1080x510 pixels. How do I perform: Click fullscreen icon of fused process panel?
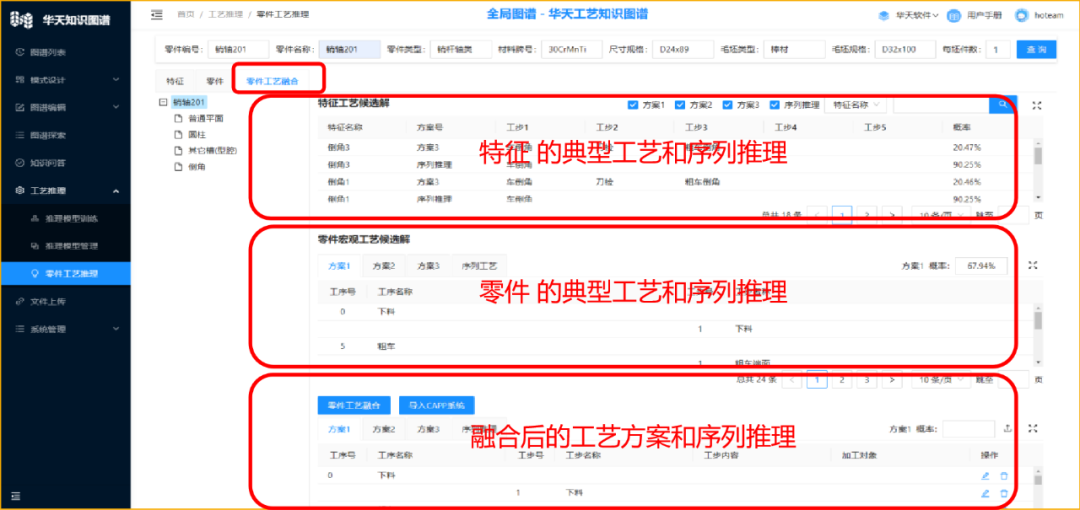click(x=1032, y=428)
